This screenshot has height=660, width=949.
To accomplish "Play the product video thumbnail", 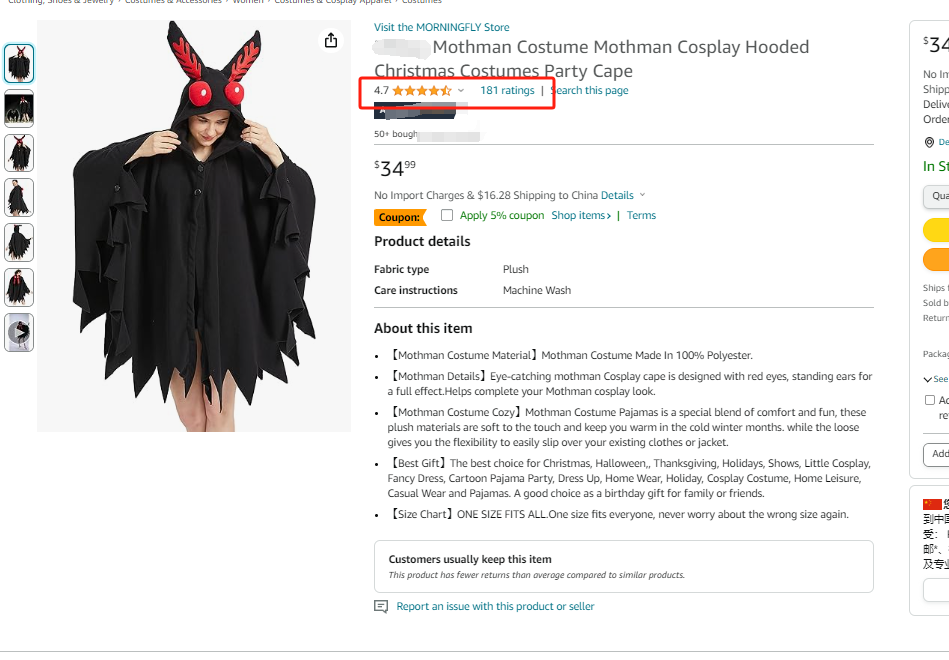I will click(19, 332).
